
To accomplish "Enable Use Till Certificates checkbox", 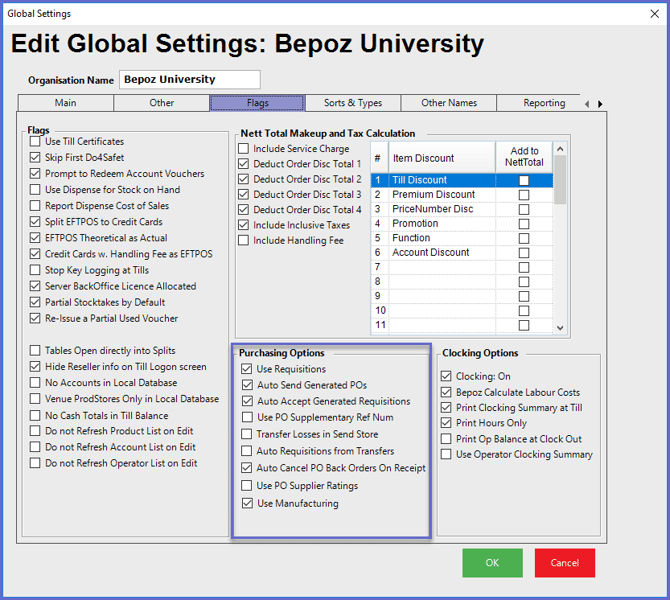I will 36,142.
